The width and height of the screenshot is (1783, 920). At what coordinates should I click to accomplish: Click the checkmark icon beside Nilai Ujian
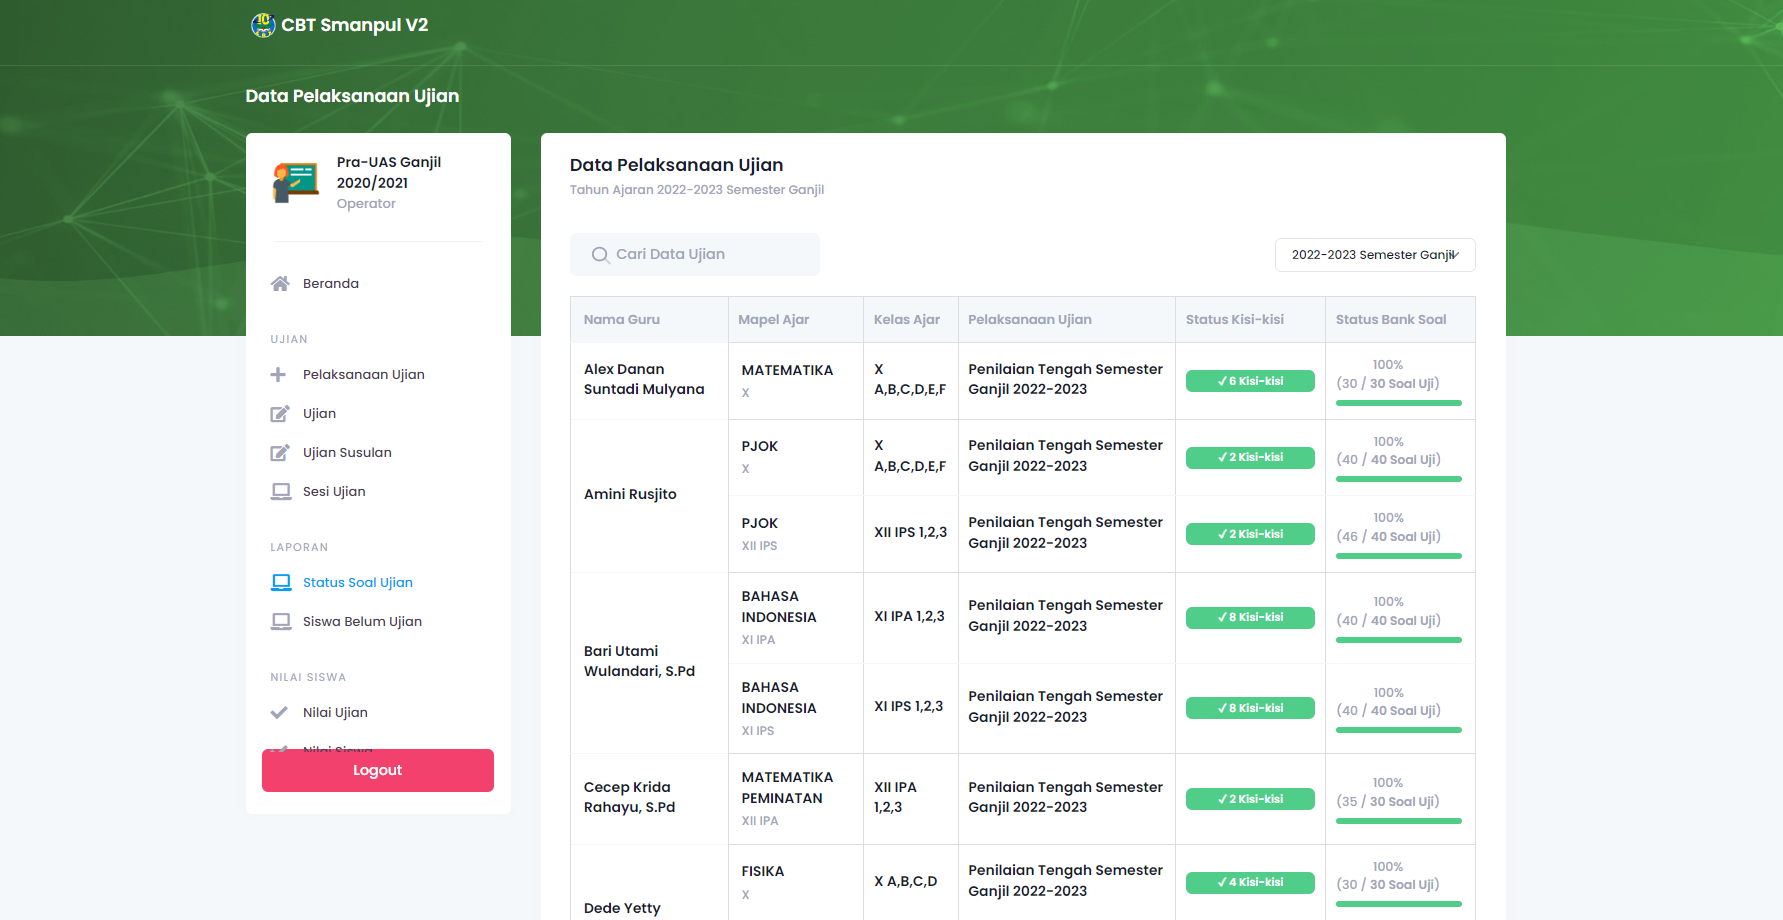pyautogui.click(x=279, y=713)
